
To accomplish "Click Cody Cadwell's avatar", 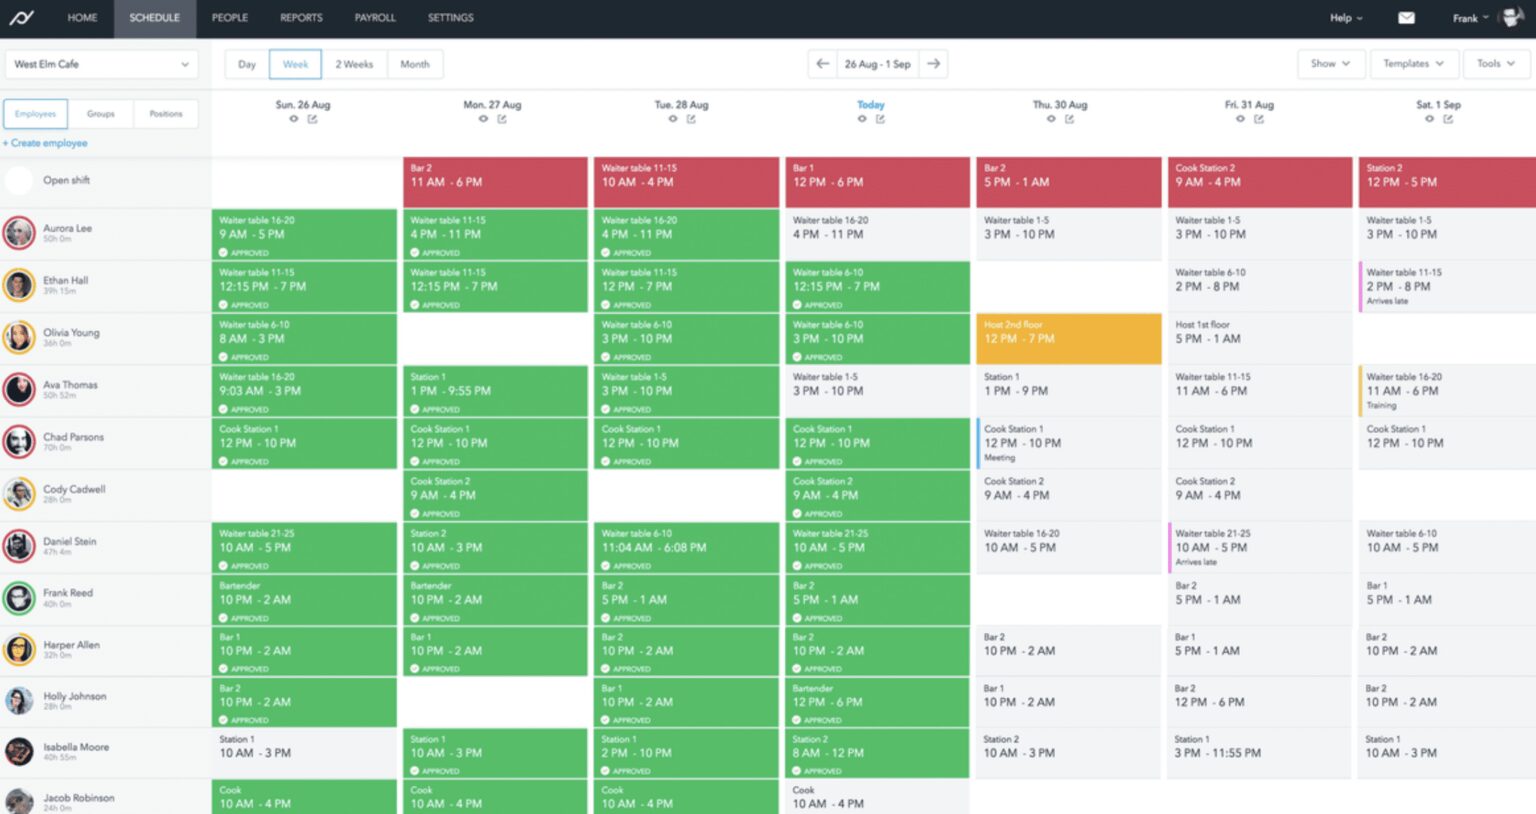I will (19, 494).
